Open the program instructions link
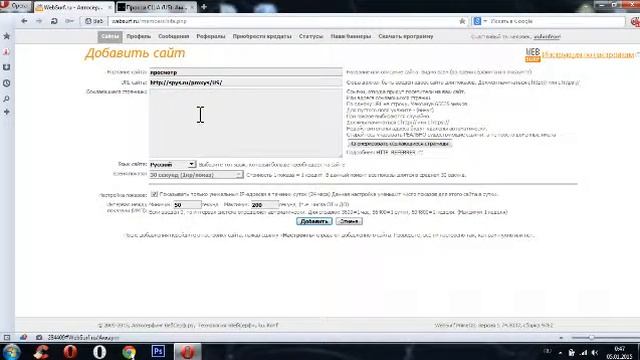 pyautogui.click(x=588, y=54)
